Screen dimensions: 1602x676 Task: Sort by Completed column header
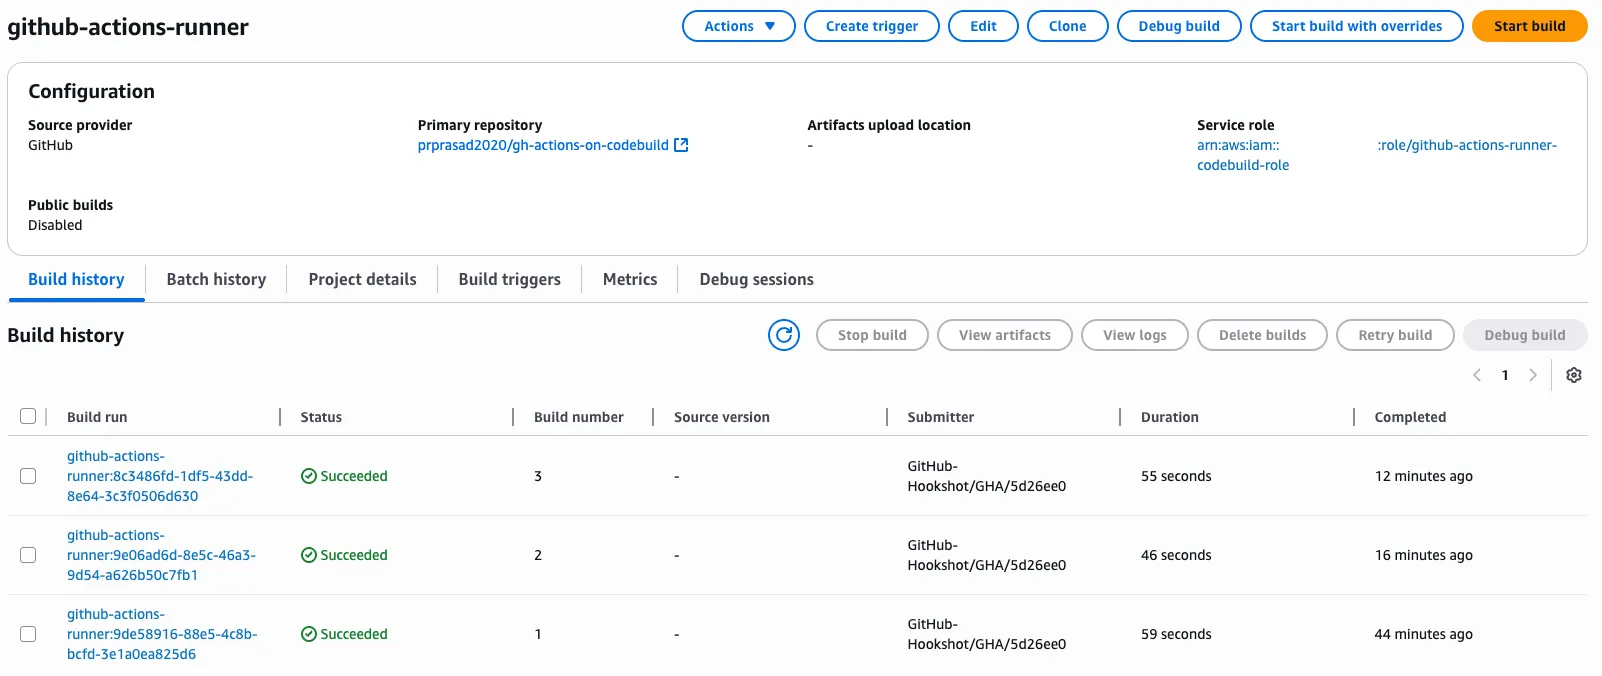[x=1410, y=417]
